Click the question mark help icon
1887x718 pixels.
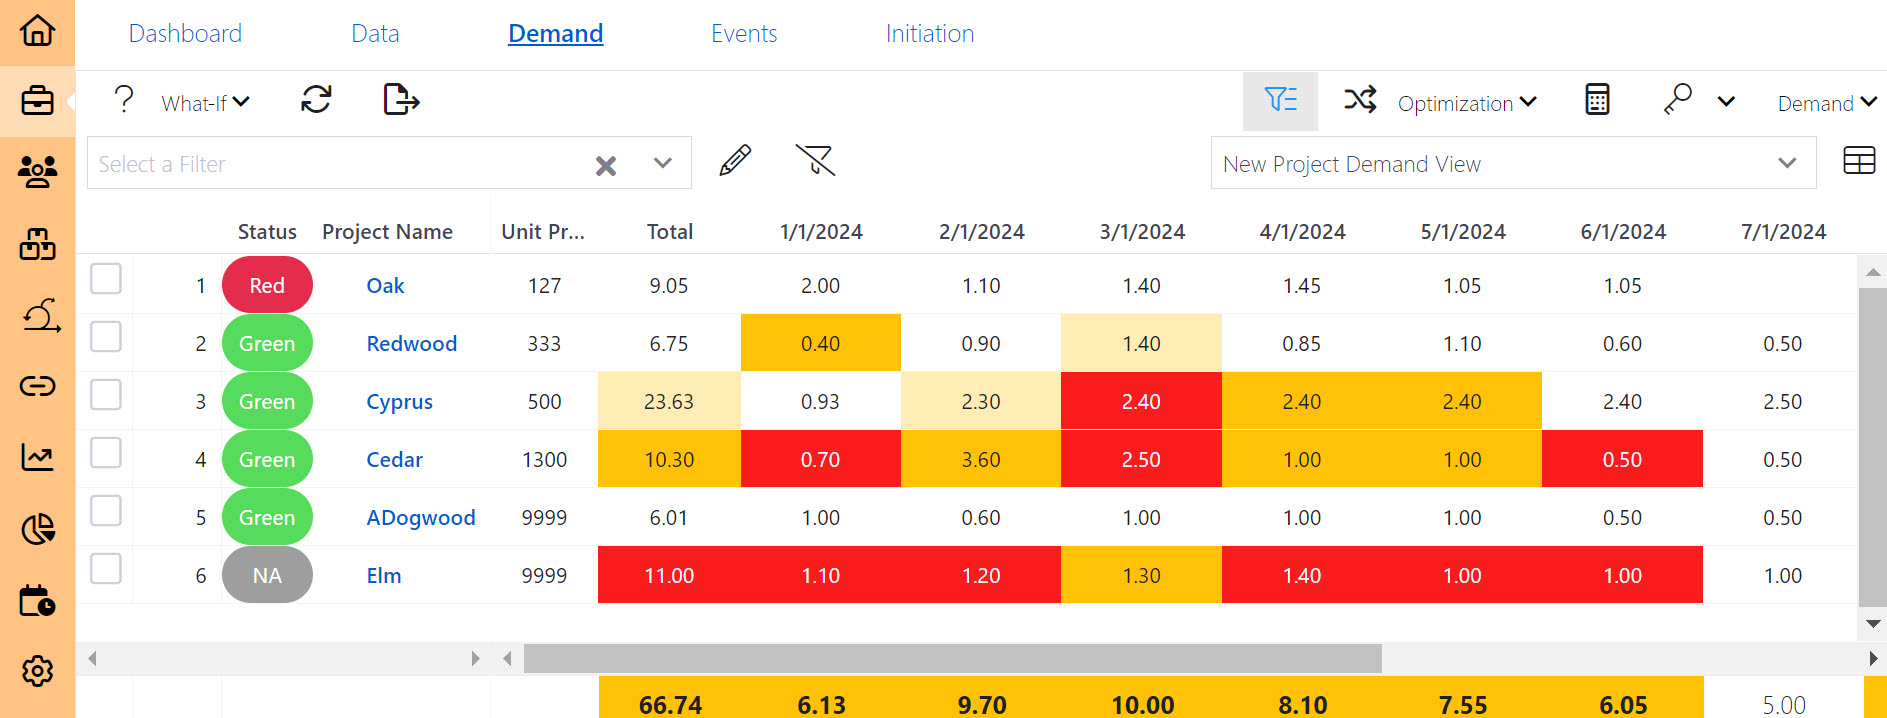(x=124, y=100)
